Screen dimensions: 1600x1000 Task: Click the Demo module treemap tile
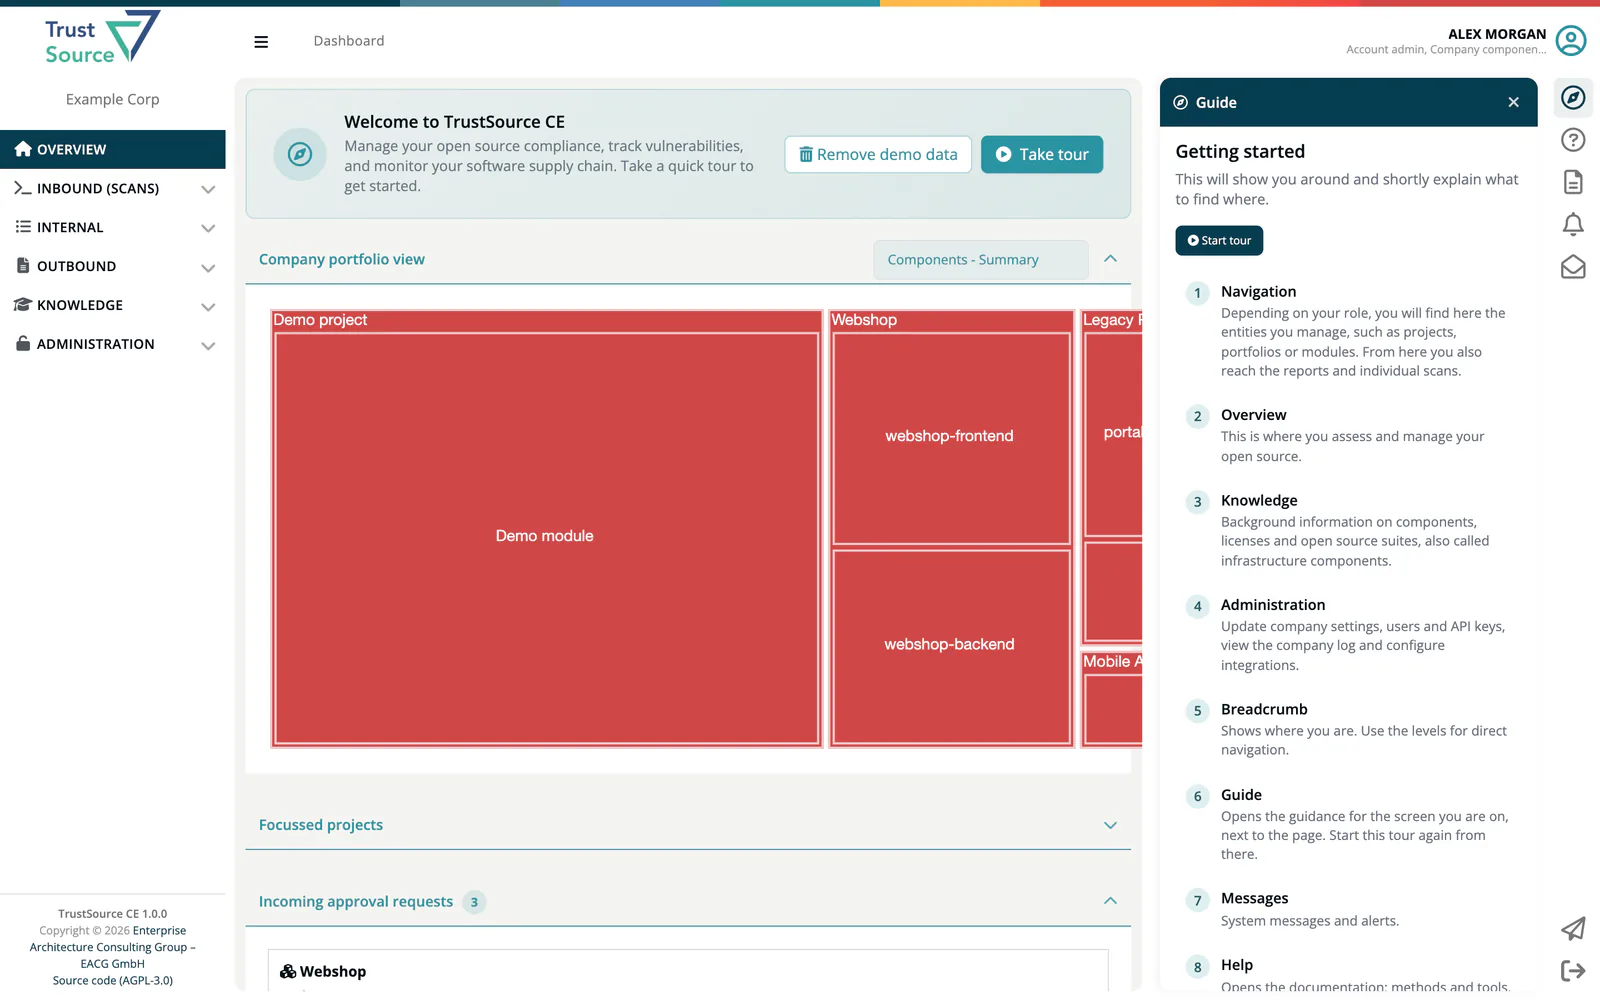[x=546, y=538]
